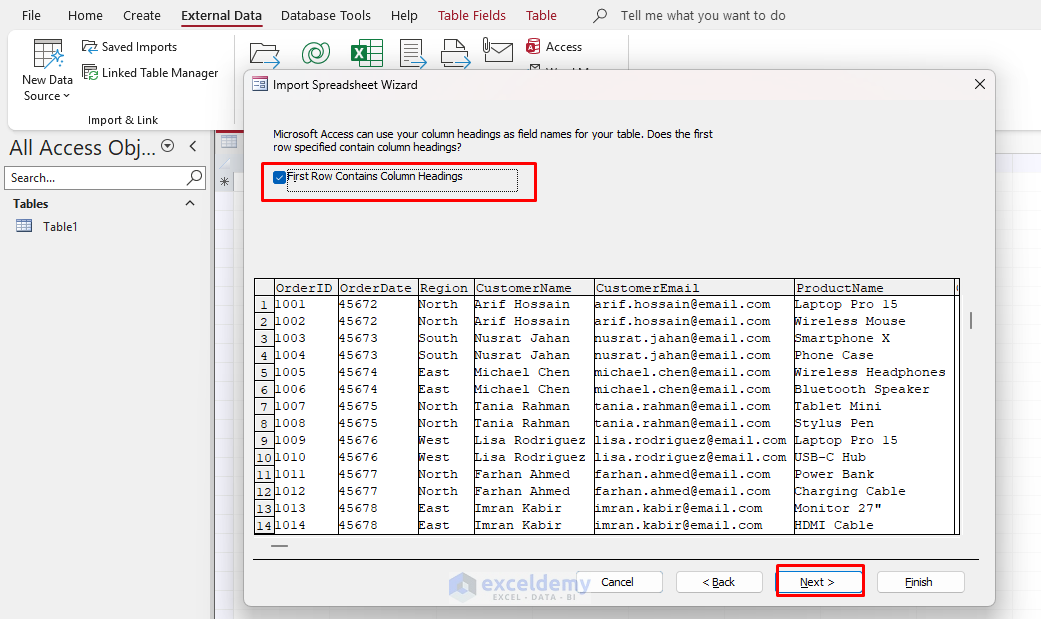The image size is (1041, 619).
Task: Click order ID cell 1005
Action: click(306, 372)
